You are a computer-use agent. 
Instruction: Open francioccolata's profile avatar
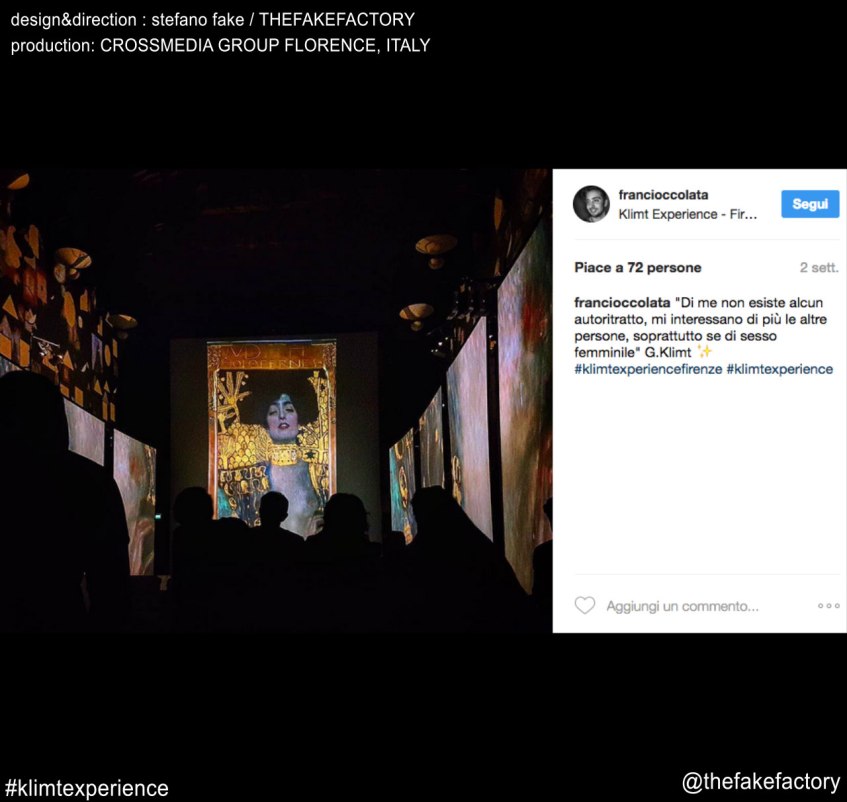click(x=591, y=204)
